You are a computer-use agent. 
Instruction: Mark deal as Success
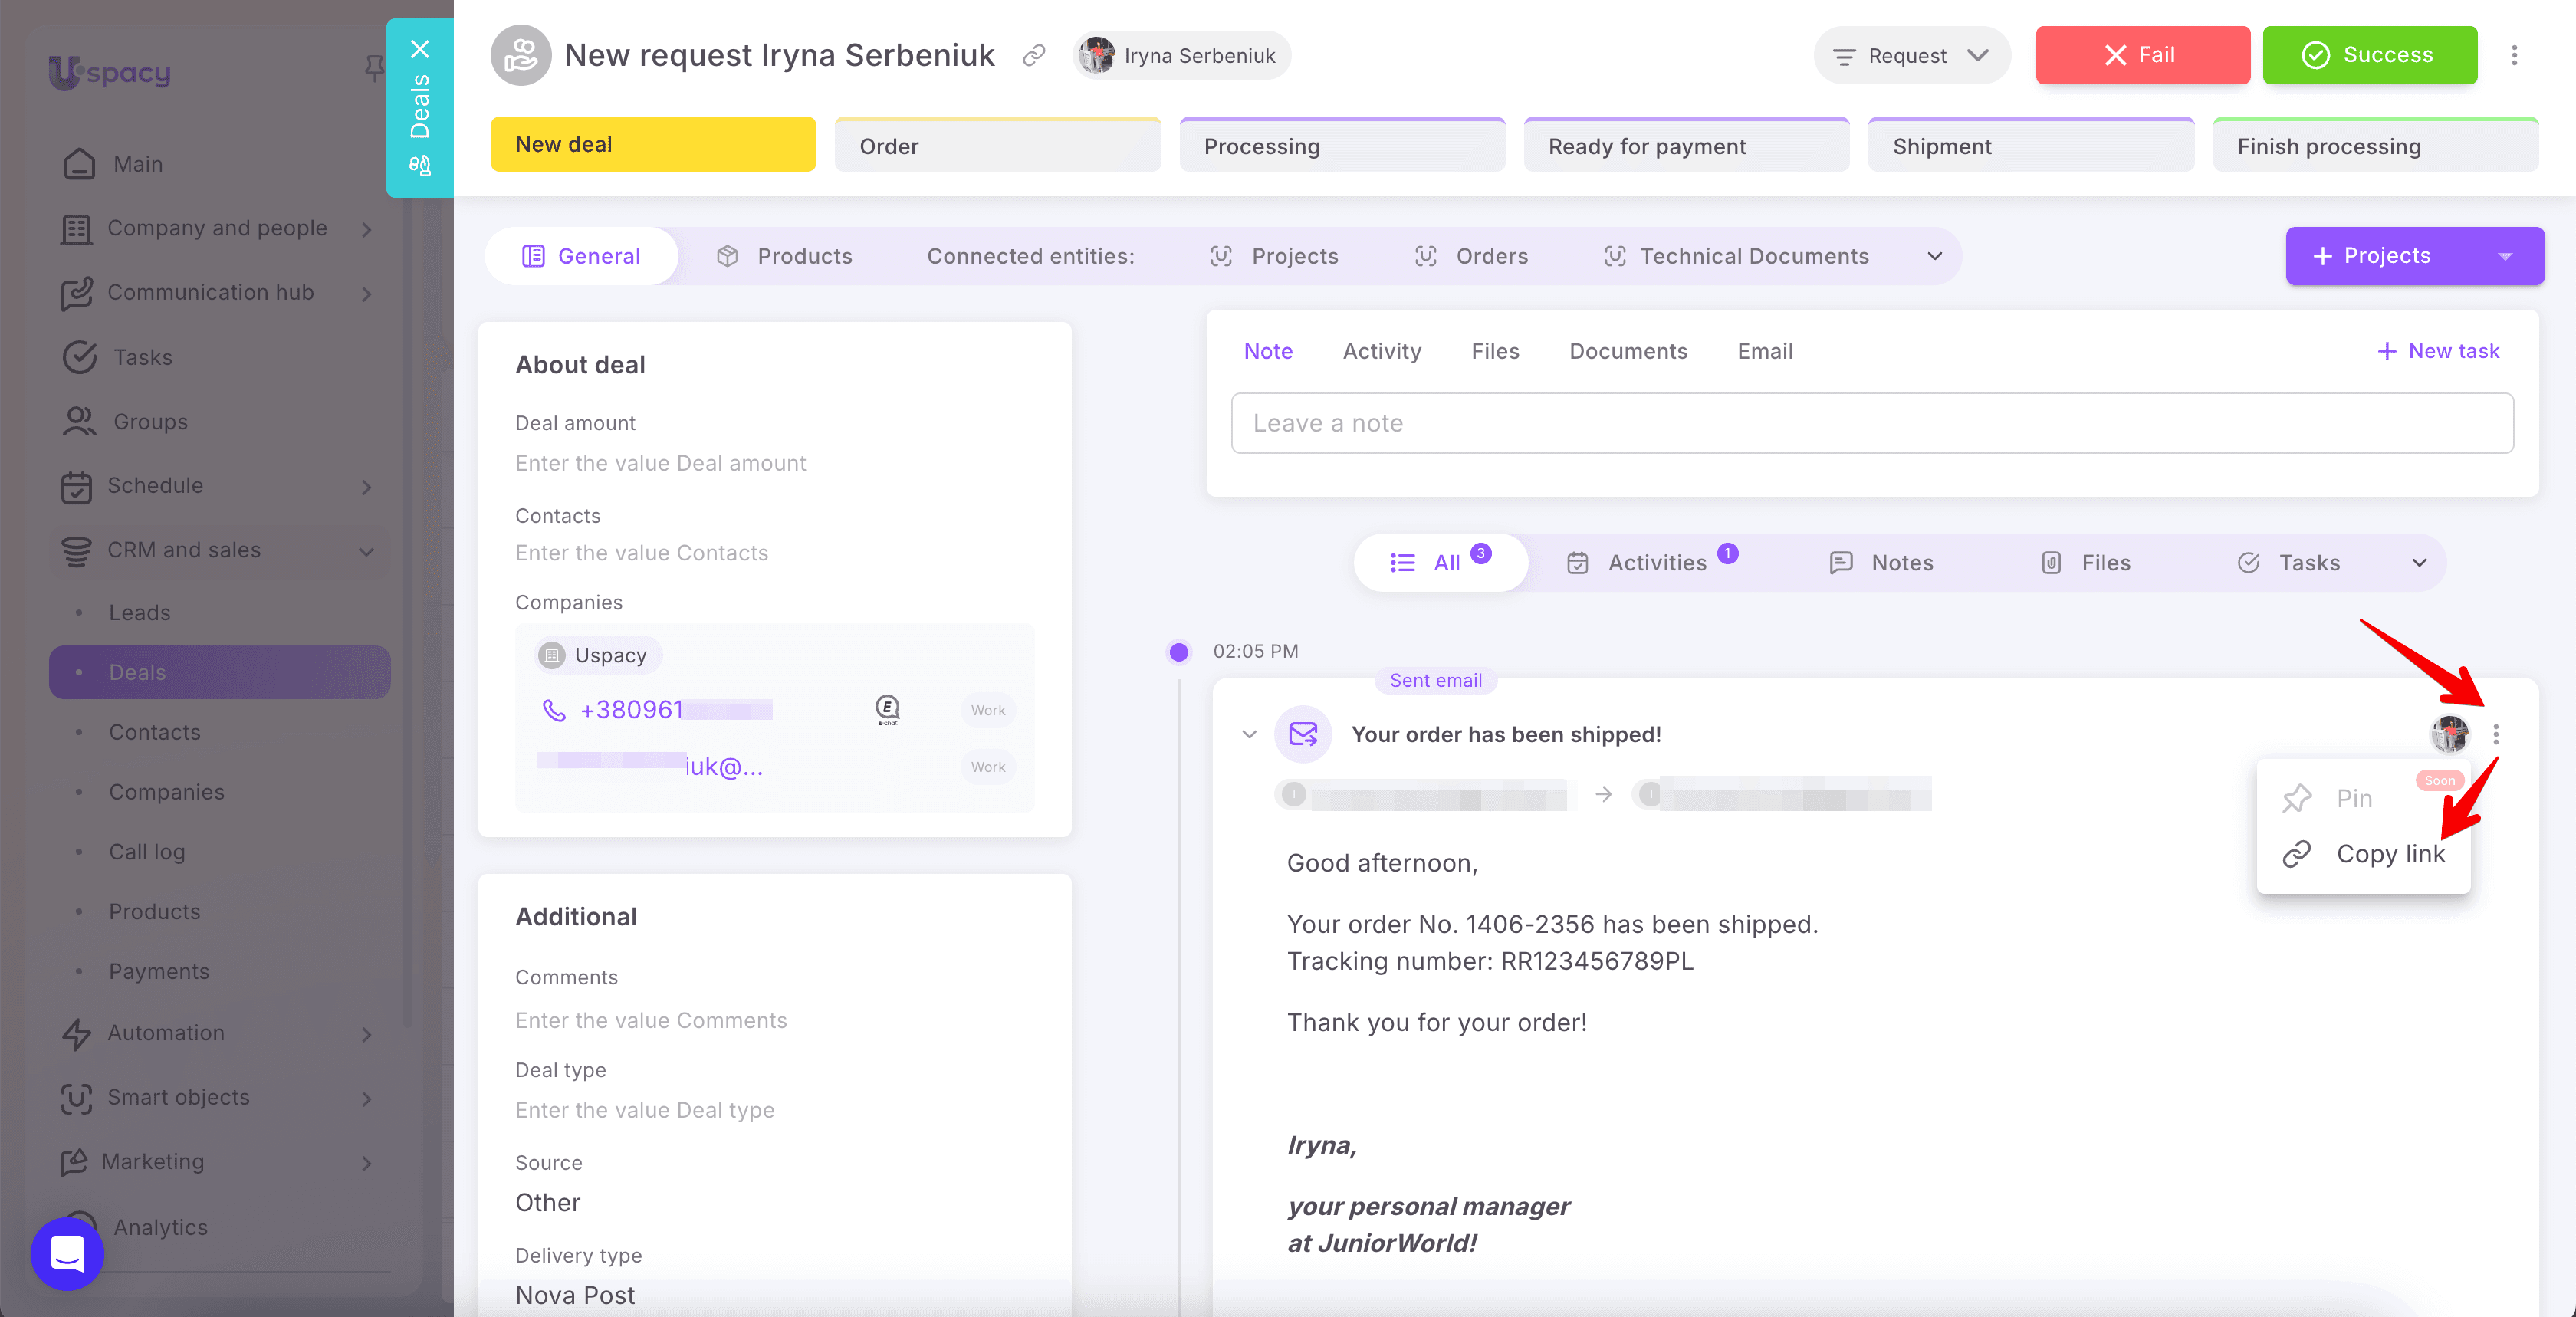2369,55
